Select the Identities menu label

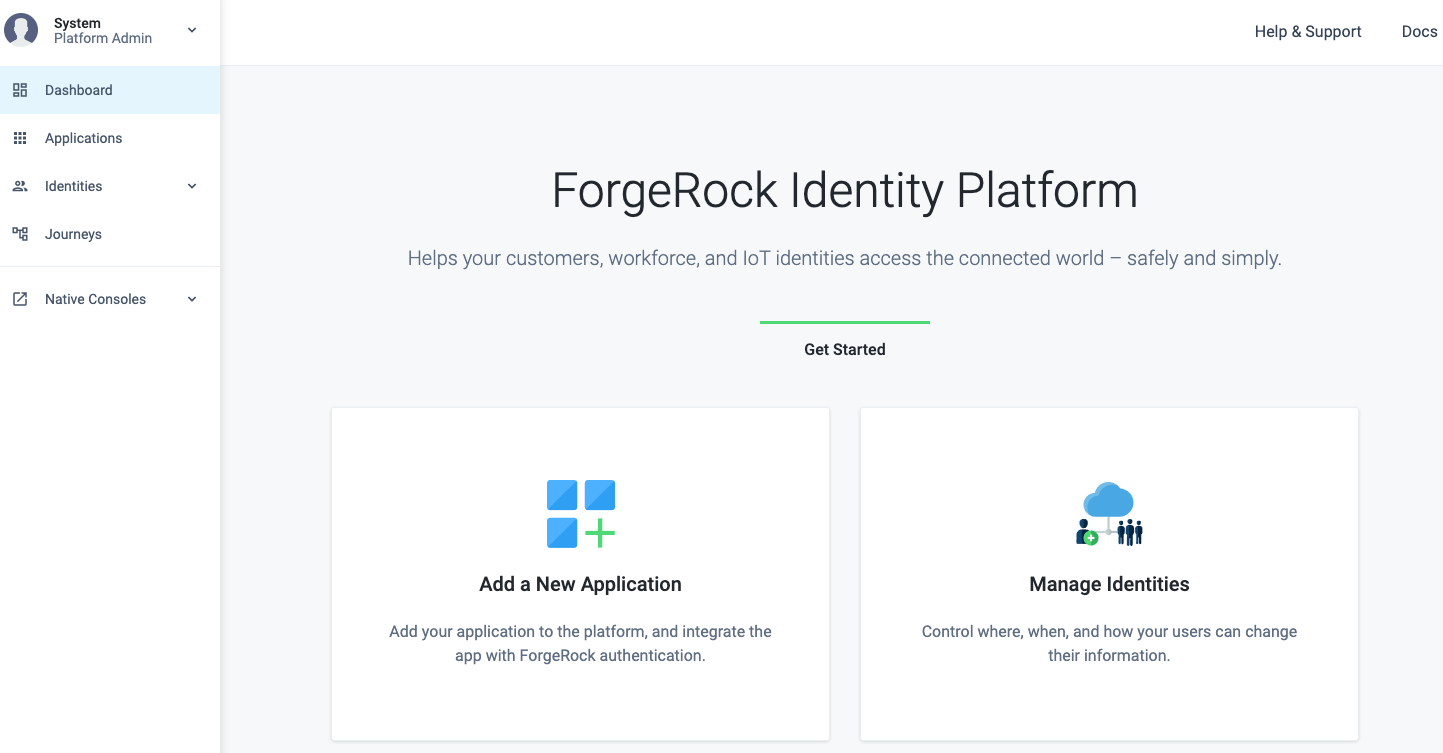point(74,186)
